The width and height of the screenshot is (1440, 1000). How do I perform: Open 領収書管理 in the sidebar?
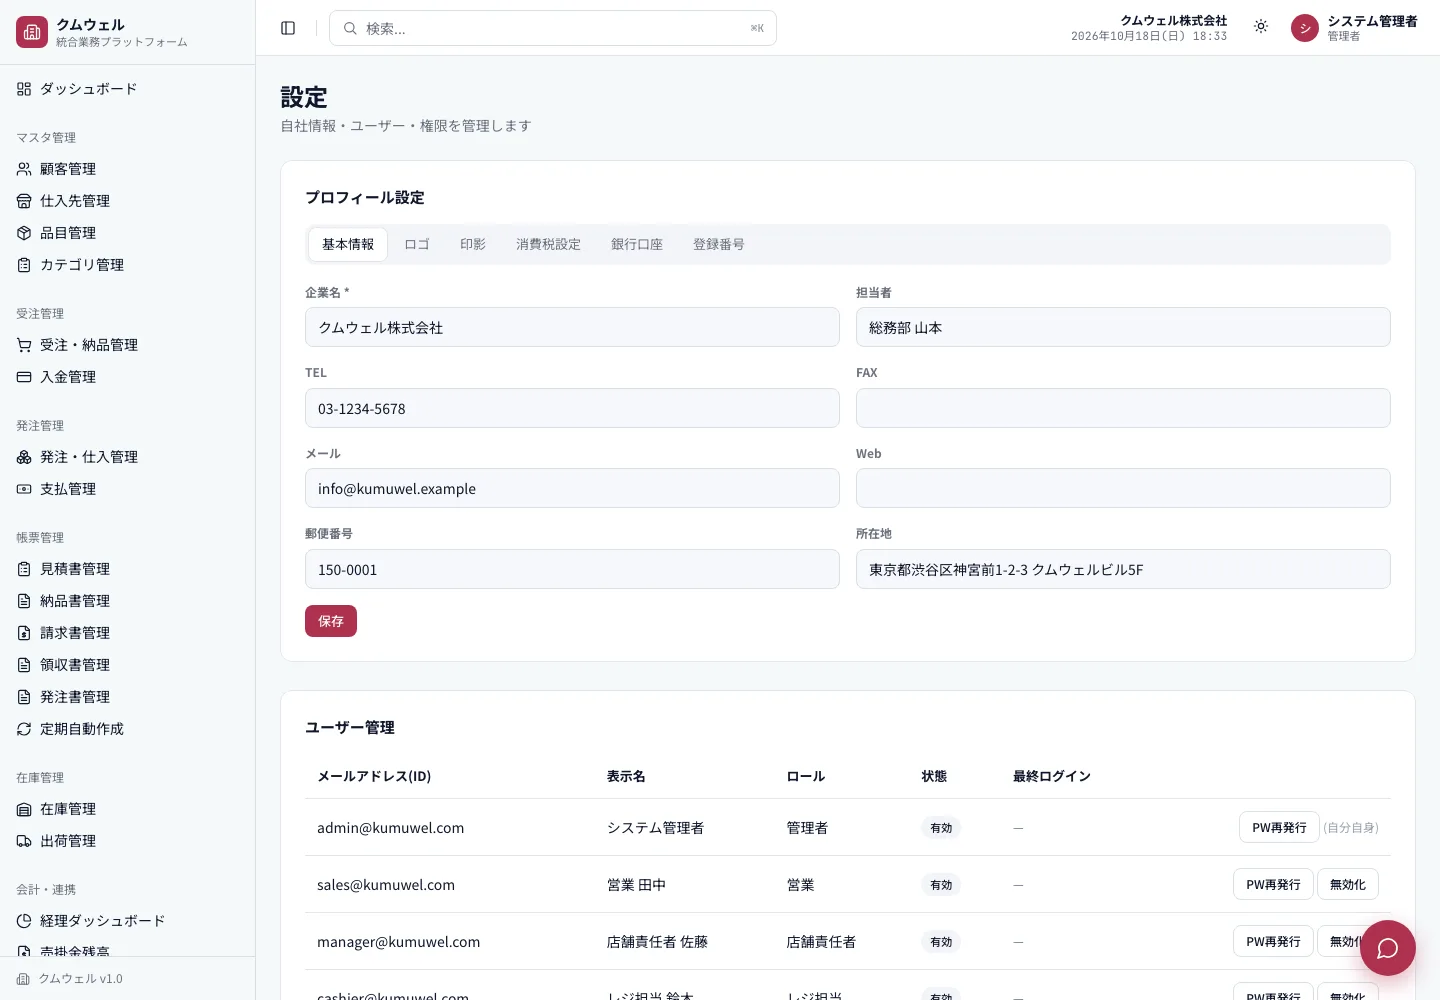128,665
